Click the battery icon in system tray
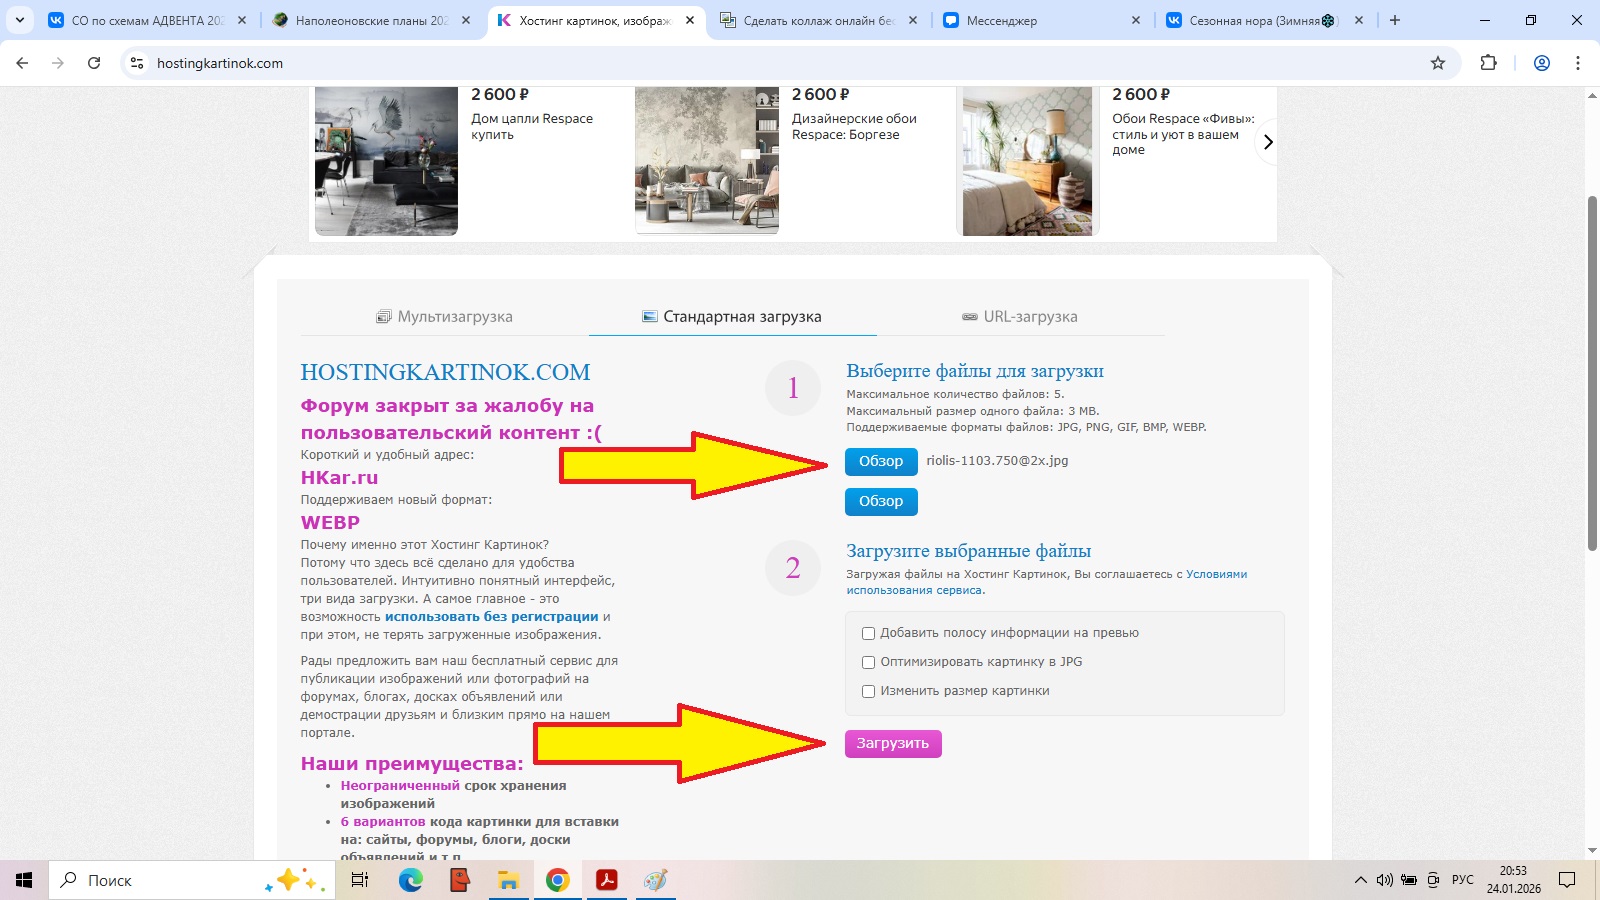Viewport: 1600px width, 900px height. pos(1409,880)
